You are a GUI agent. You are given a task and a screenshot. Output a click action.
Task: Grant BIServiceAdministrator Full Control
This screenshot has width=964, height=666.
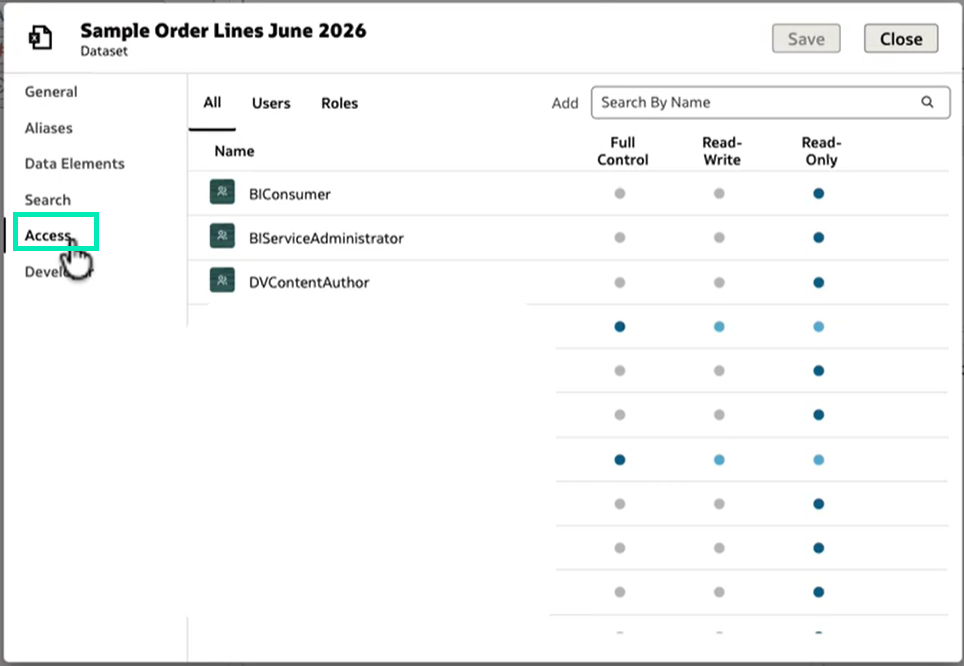pos(620,237)
